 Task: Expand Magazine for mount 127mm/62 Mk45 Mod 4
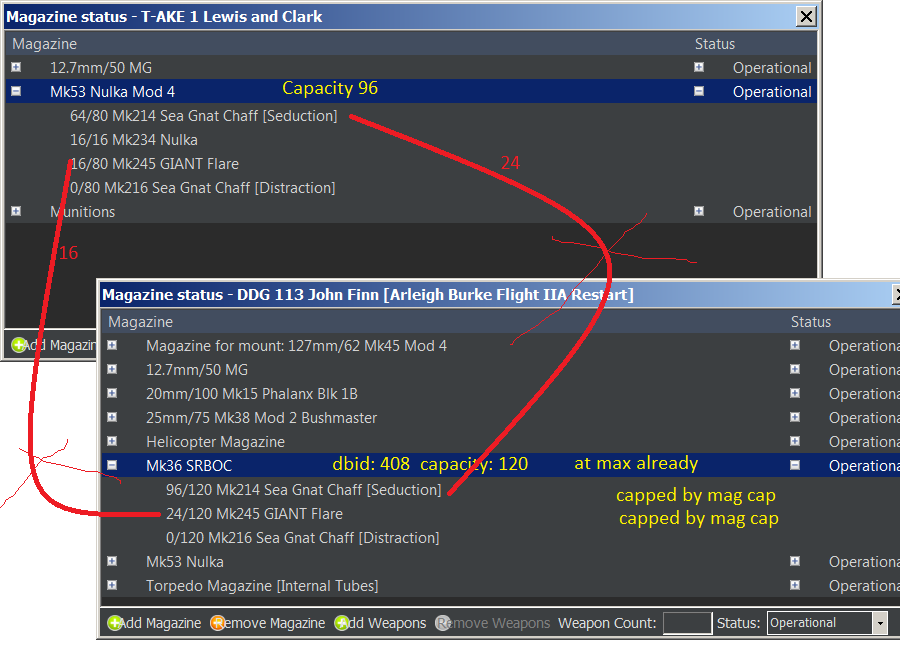112,345
